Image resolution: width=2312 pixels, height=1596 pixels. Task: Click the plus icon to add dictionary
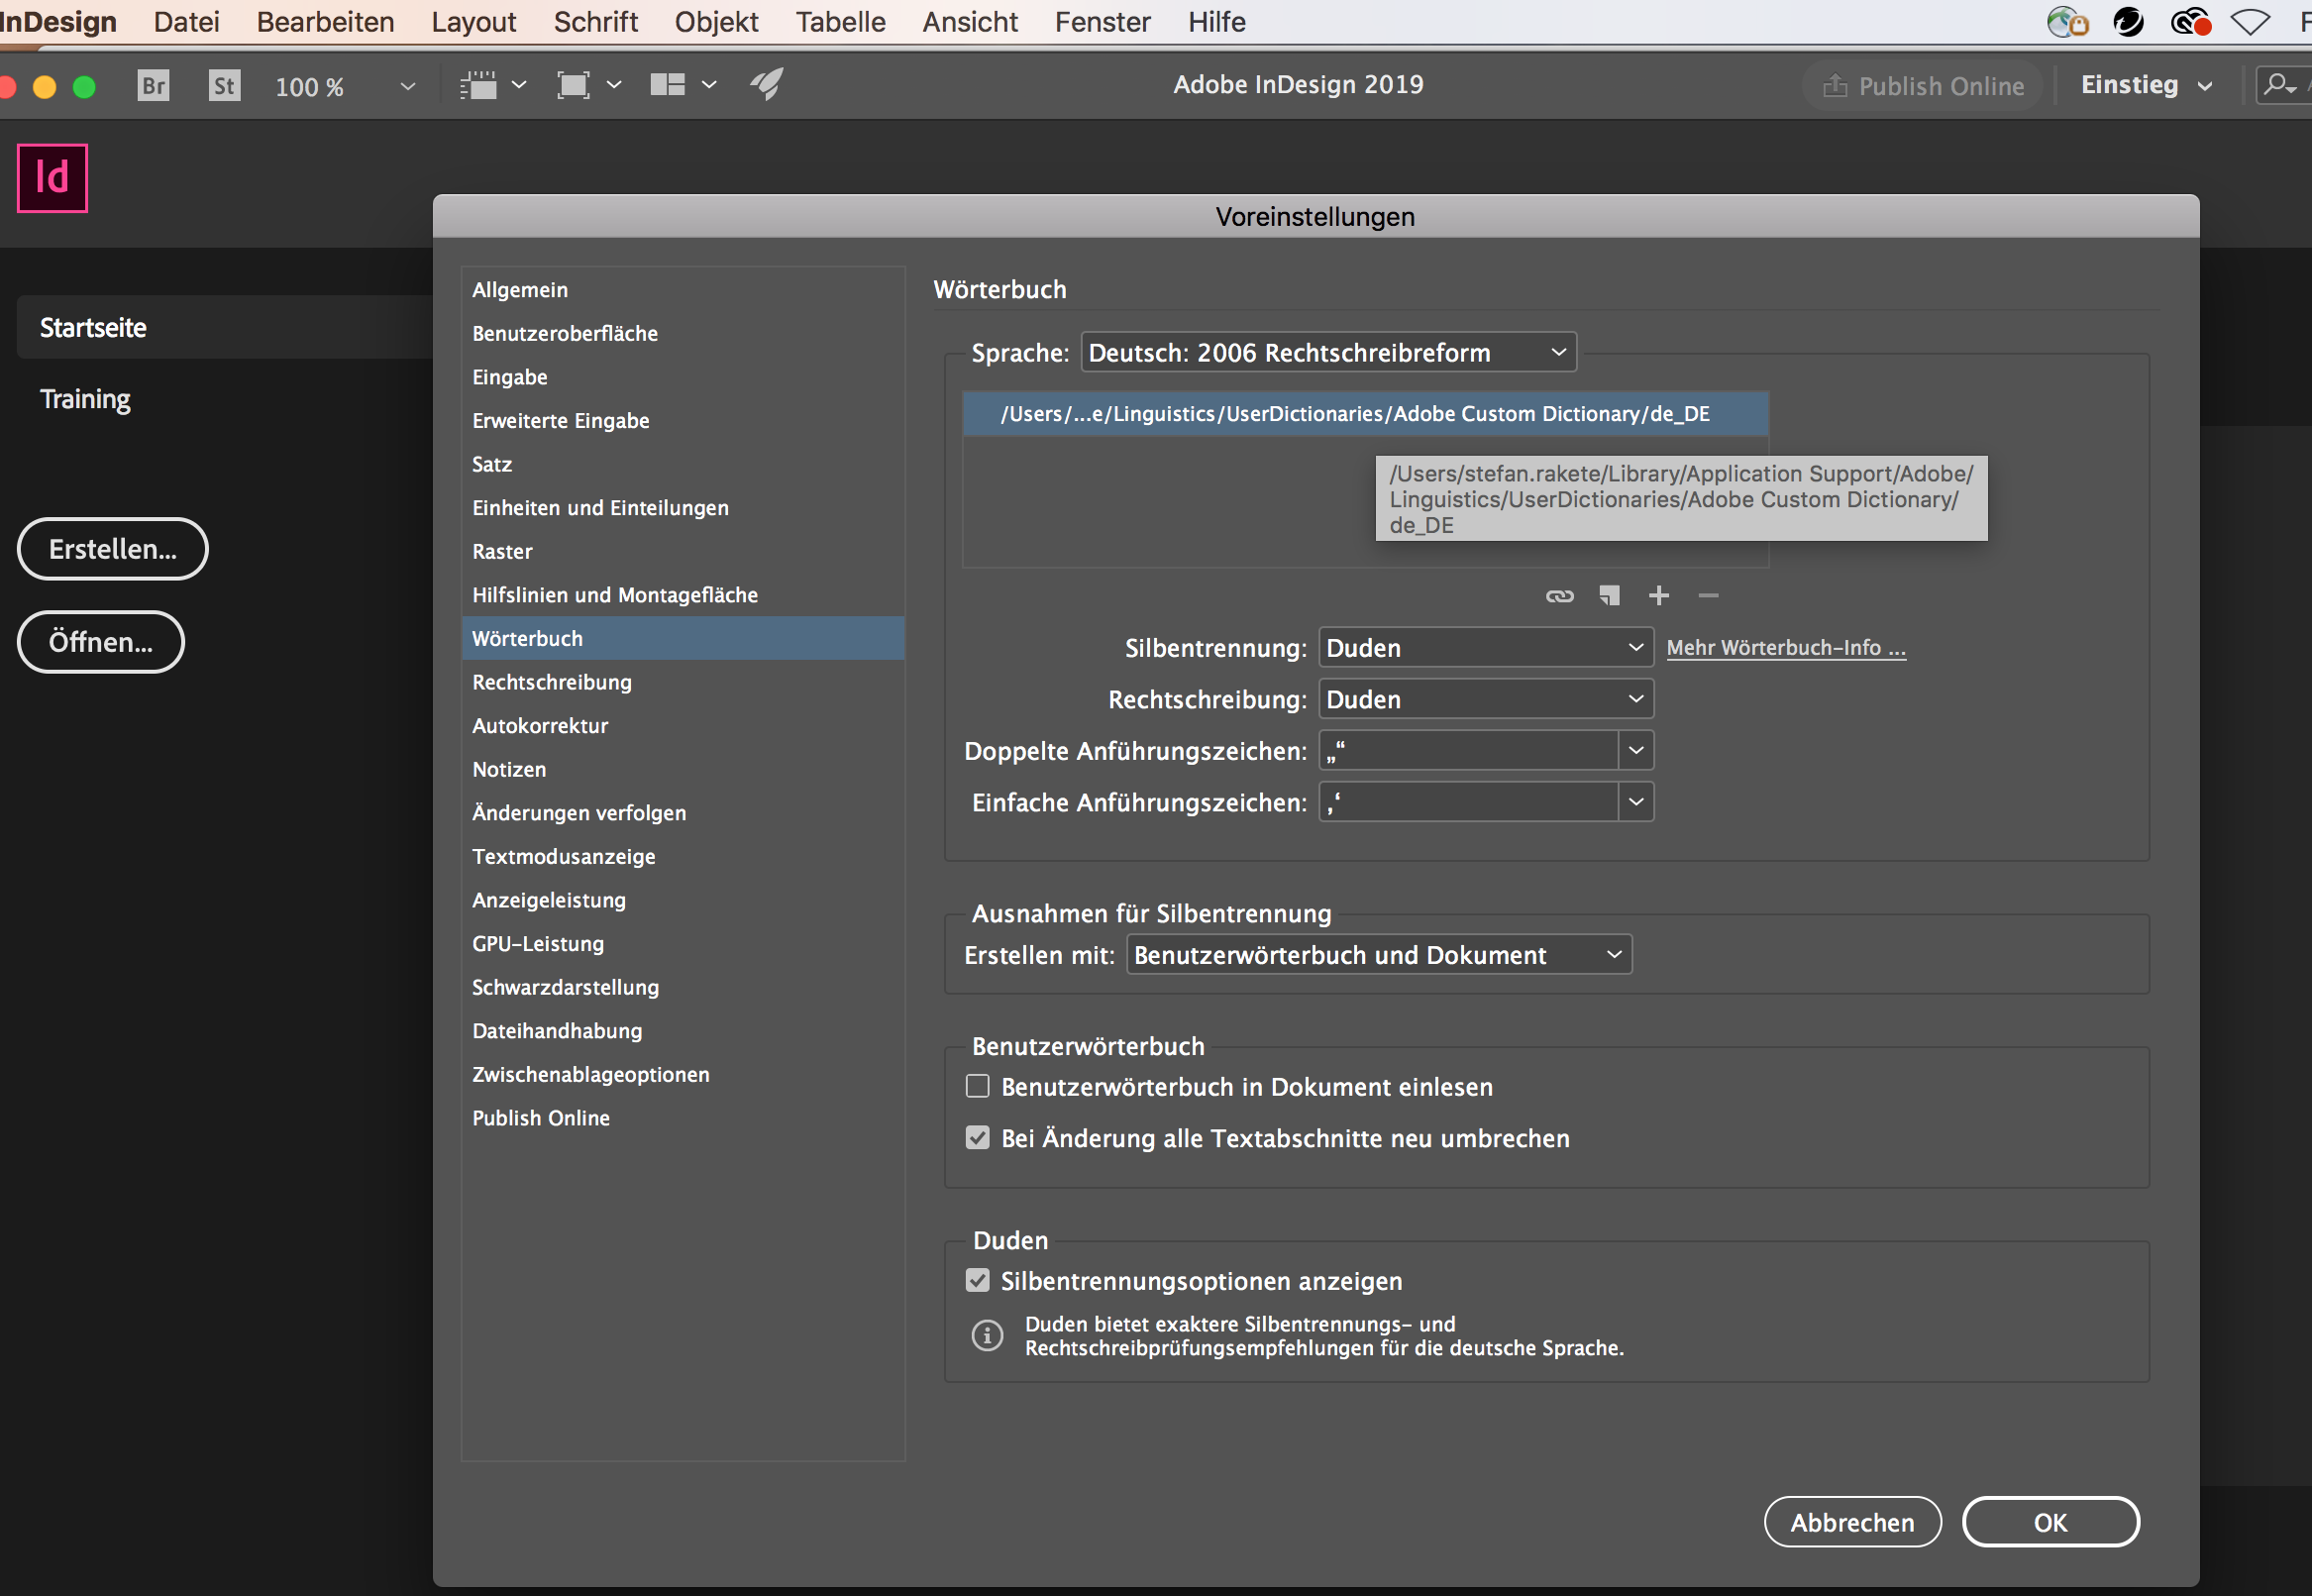(x=1659, y=596)
